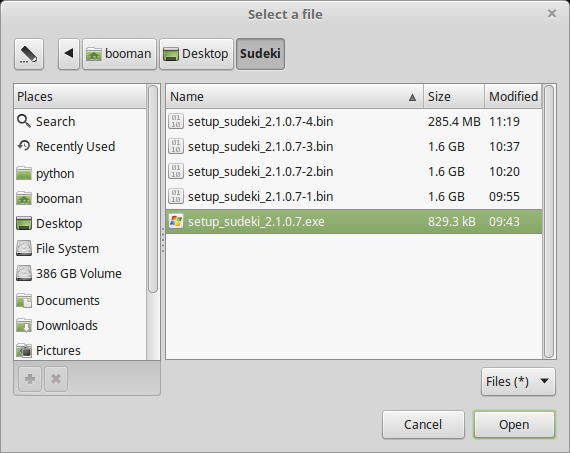Sort by Size column header

tap(454, 97)
